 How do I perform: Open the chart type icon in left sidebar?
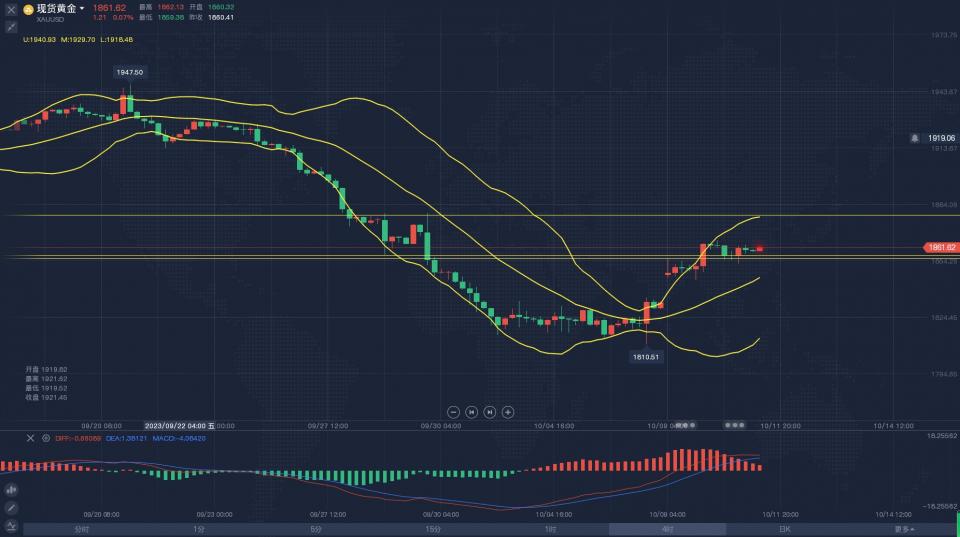point(11,490)
